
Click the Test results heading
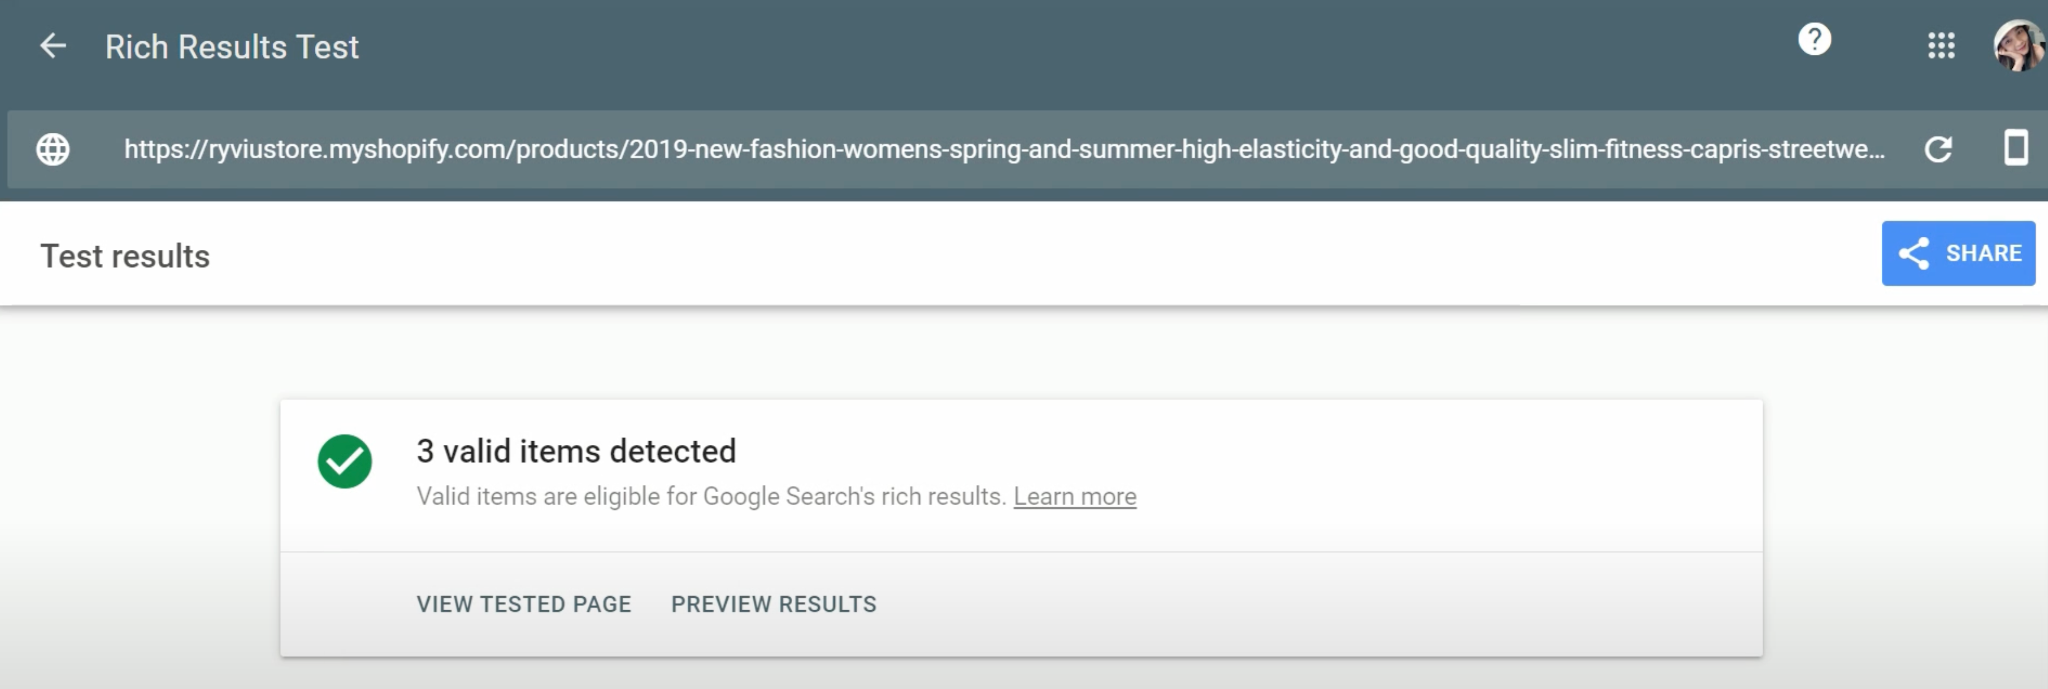point(125,256)
